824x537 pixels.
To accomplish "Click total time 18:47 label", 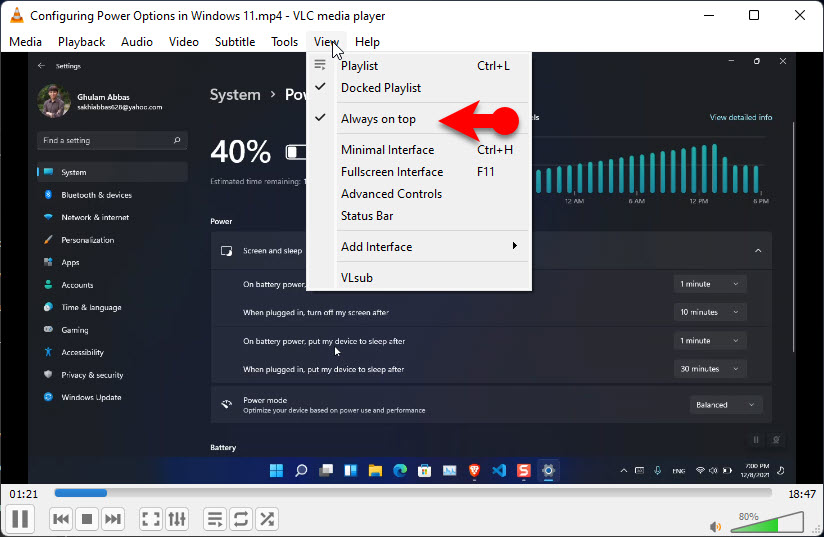I will click(x=802, y=494).
